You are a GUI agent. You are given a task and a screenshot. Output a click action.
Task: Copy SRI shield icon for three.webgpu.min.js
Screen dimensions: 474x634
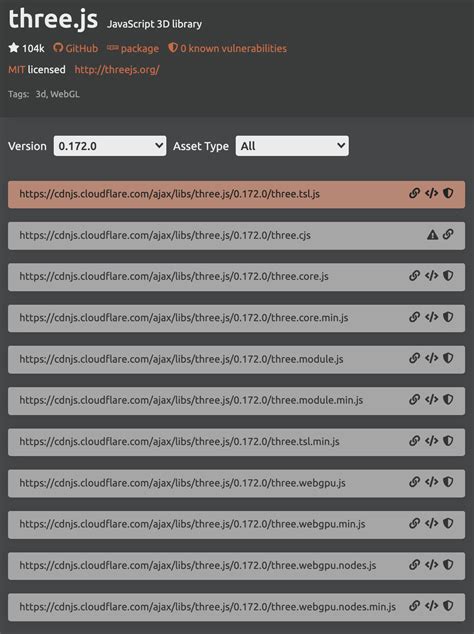[x=448, y=523]
